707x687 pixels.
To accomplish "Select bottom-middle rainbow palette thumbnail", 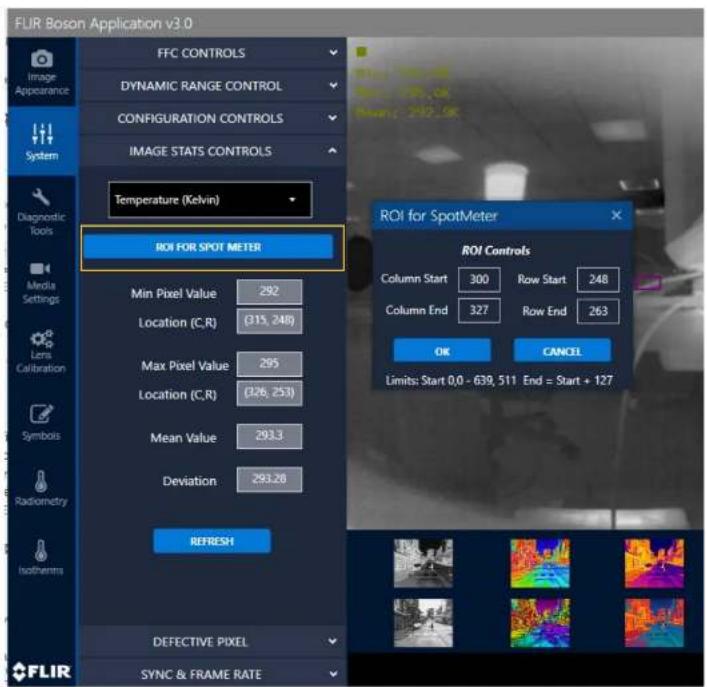I will [x=540, y=623].
